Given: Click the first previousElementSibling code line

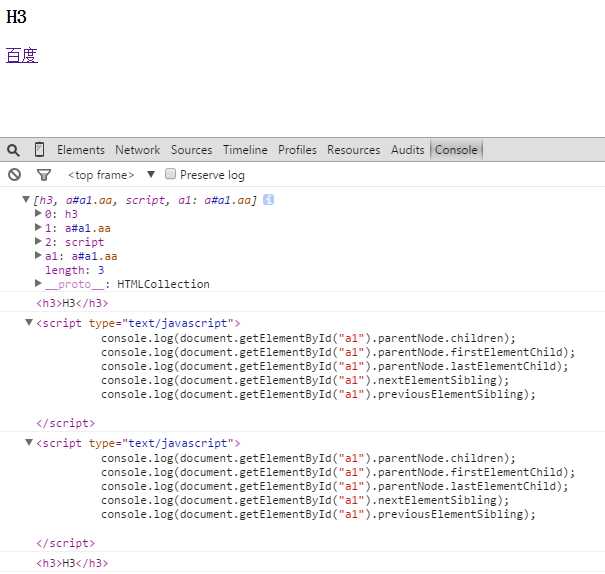Looking at the screenshot, I should point(318,394).
